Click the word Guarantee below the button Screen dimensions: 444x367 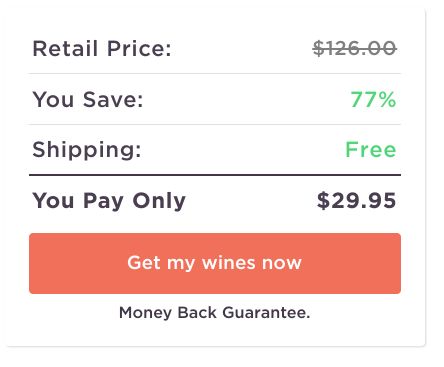pos(266,313)
